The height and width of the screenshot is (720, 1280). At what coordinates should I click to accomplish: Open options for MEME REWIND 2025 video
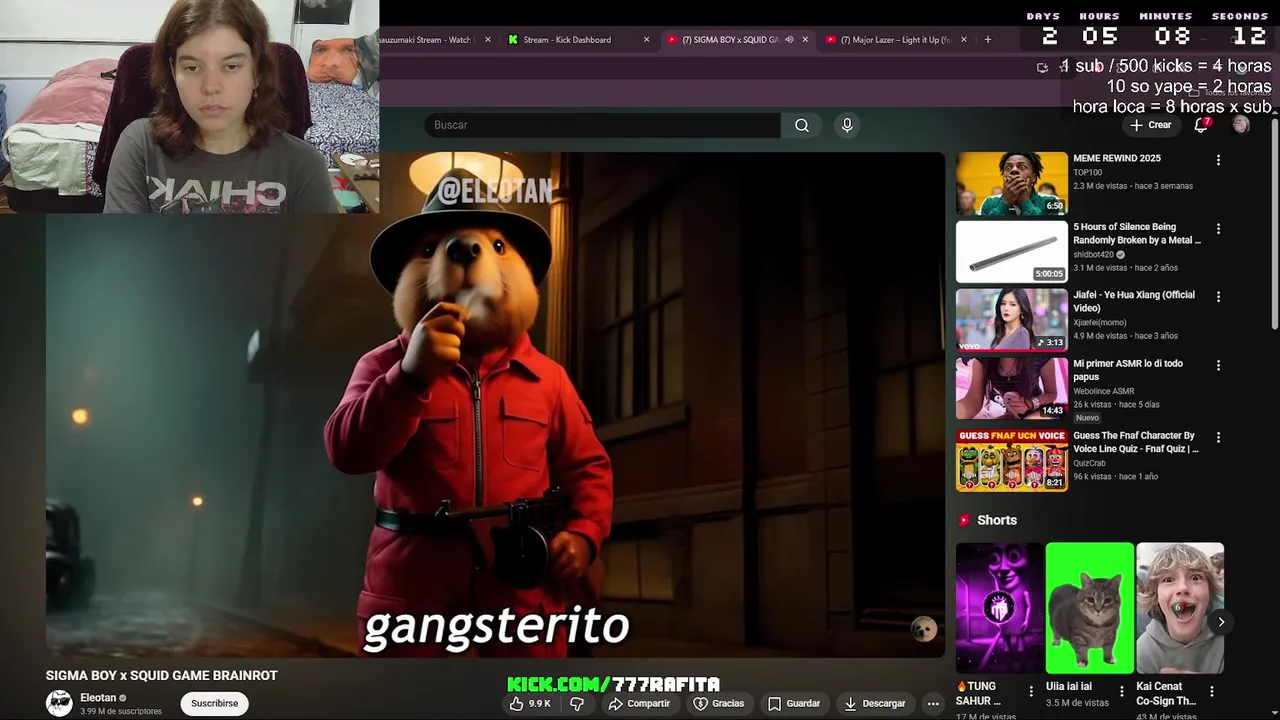tap(1218, 160)
